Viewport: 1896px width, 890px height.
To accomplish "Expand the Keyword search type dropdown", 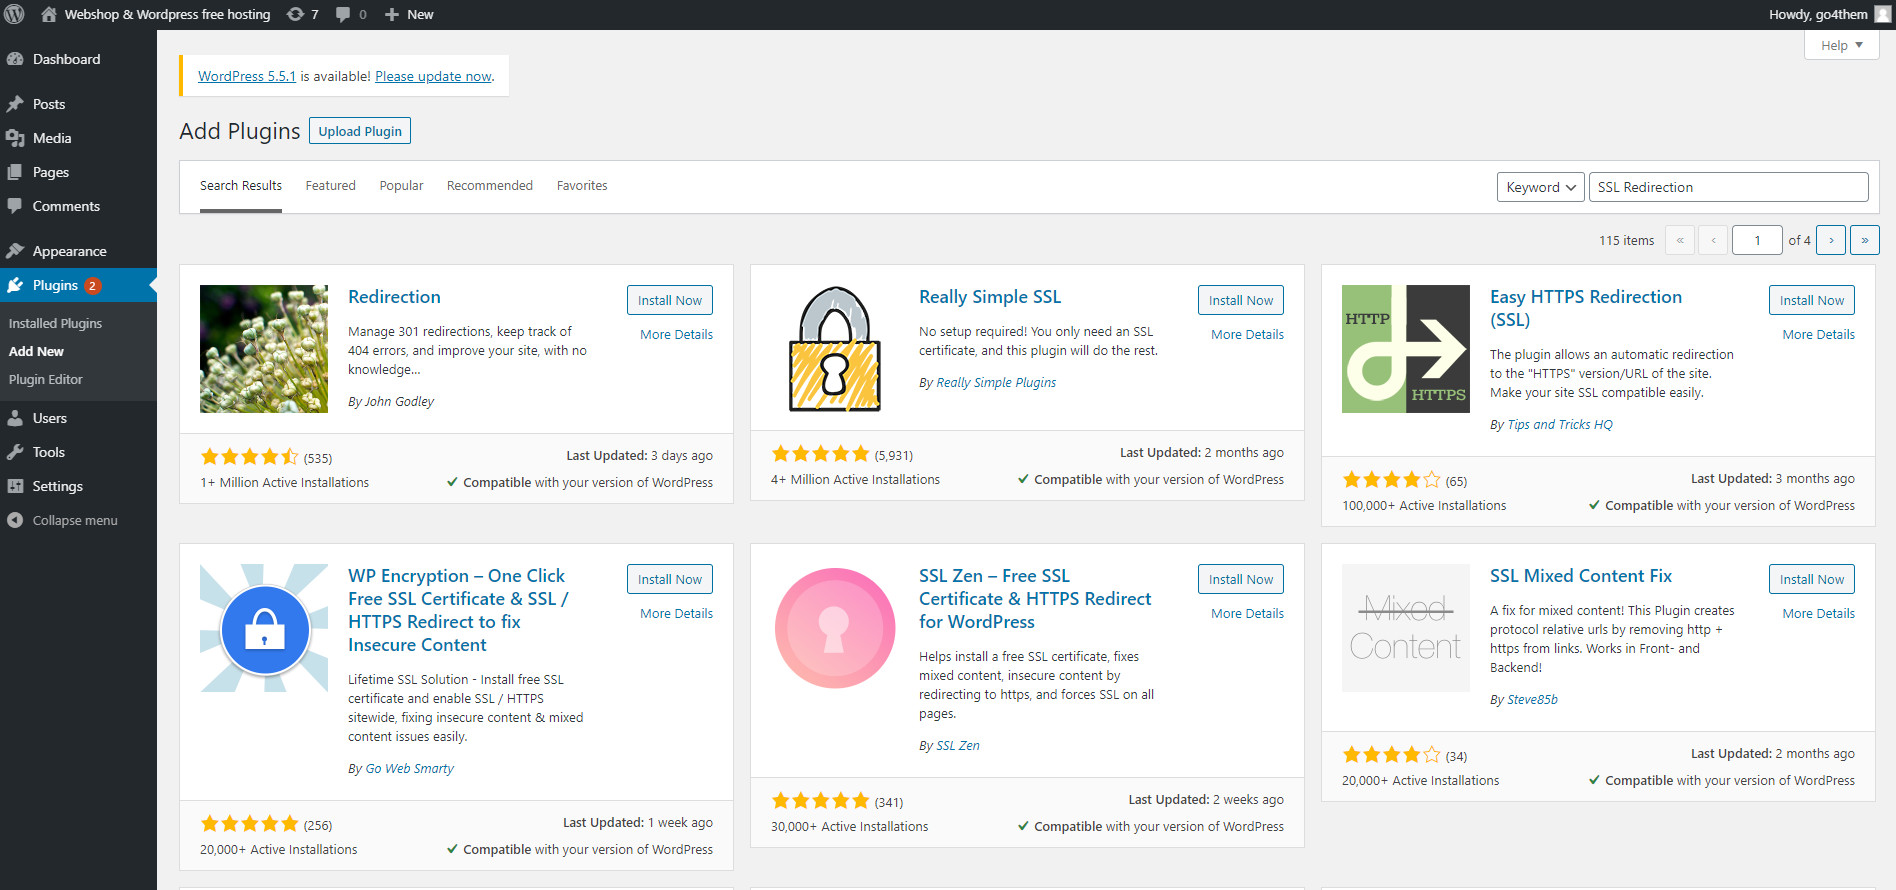I will coord(1540,187).
